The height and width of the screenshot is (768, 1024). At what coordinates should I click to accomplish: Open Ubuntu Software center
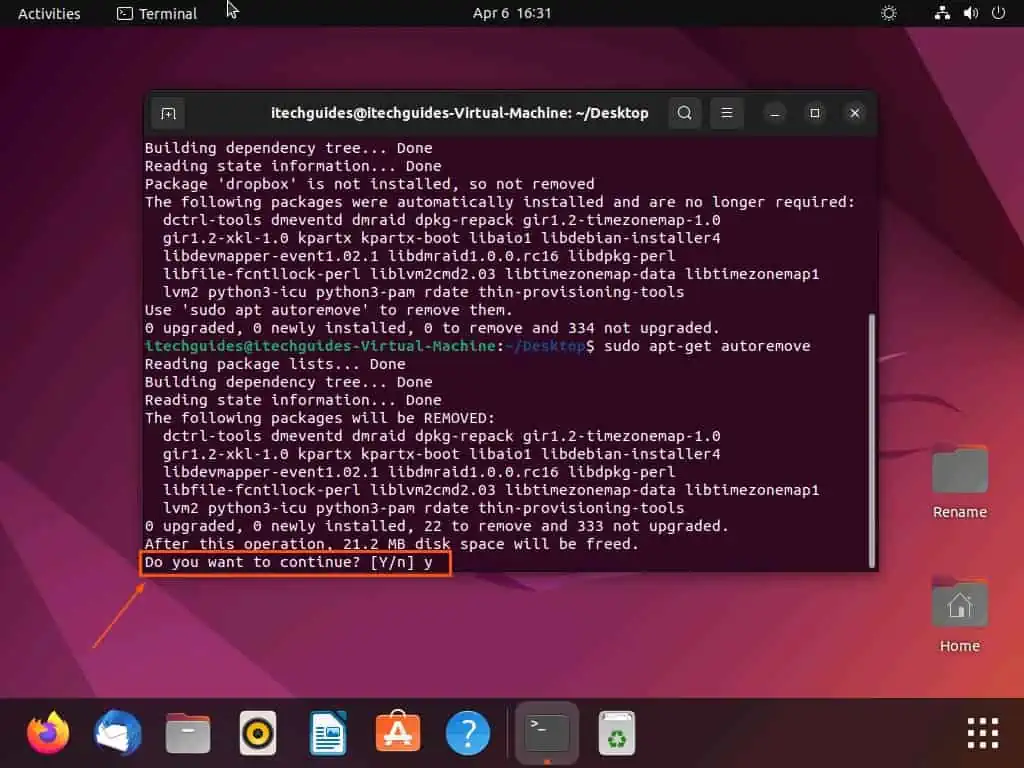click(397, 733)
